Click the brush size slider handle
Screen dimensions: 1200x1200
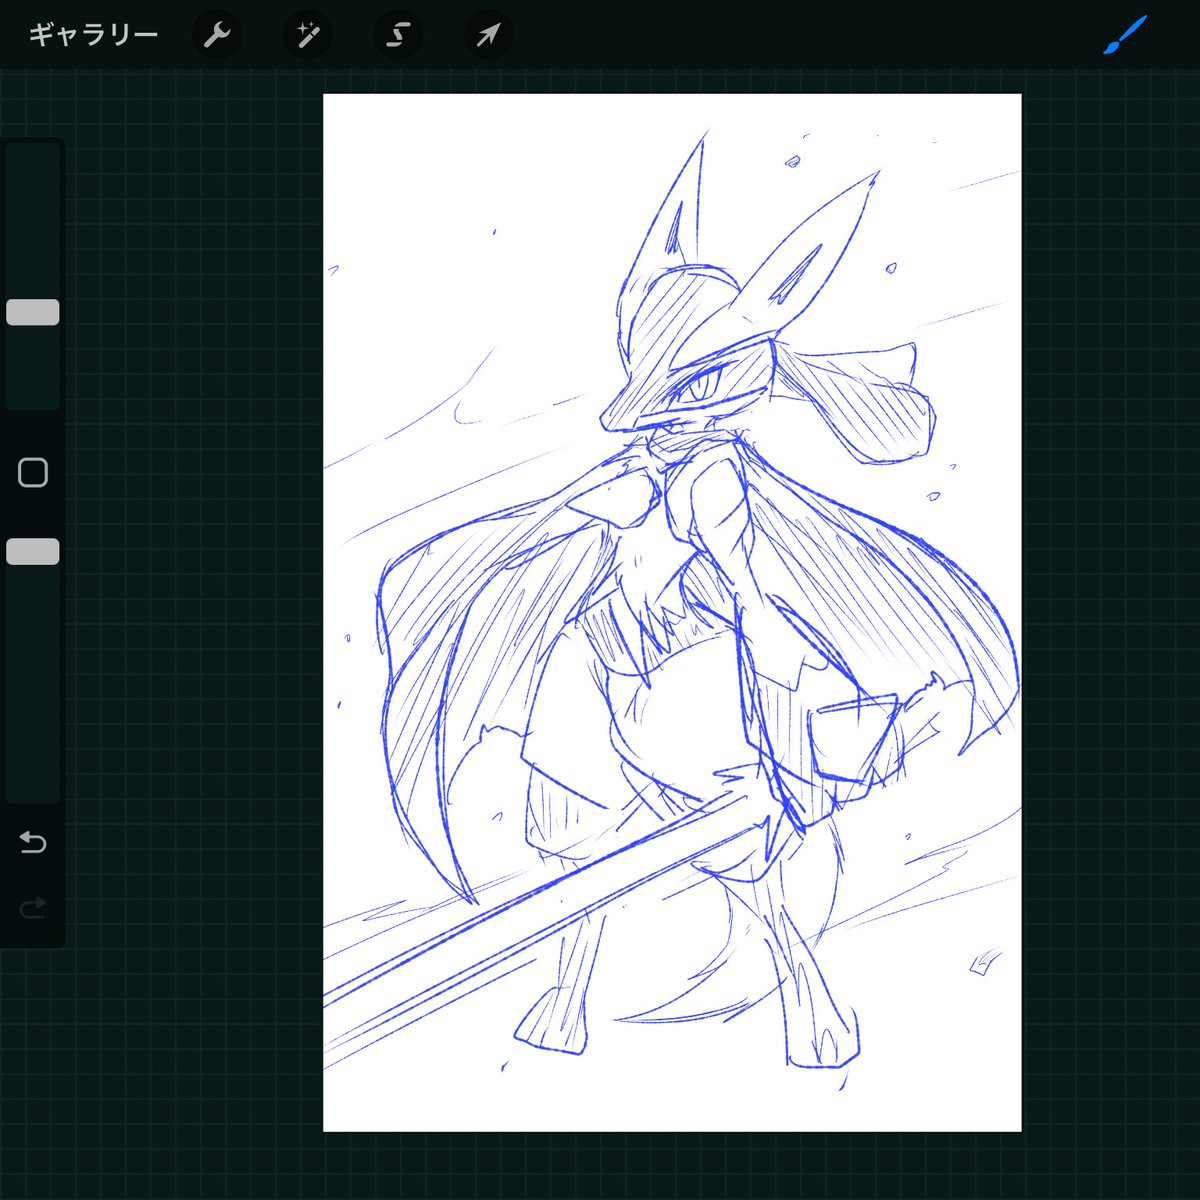pos(33,312)
